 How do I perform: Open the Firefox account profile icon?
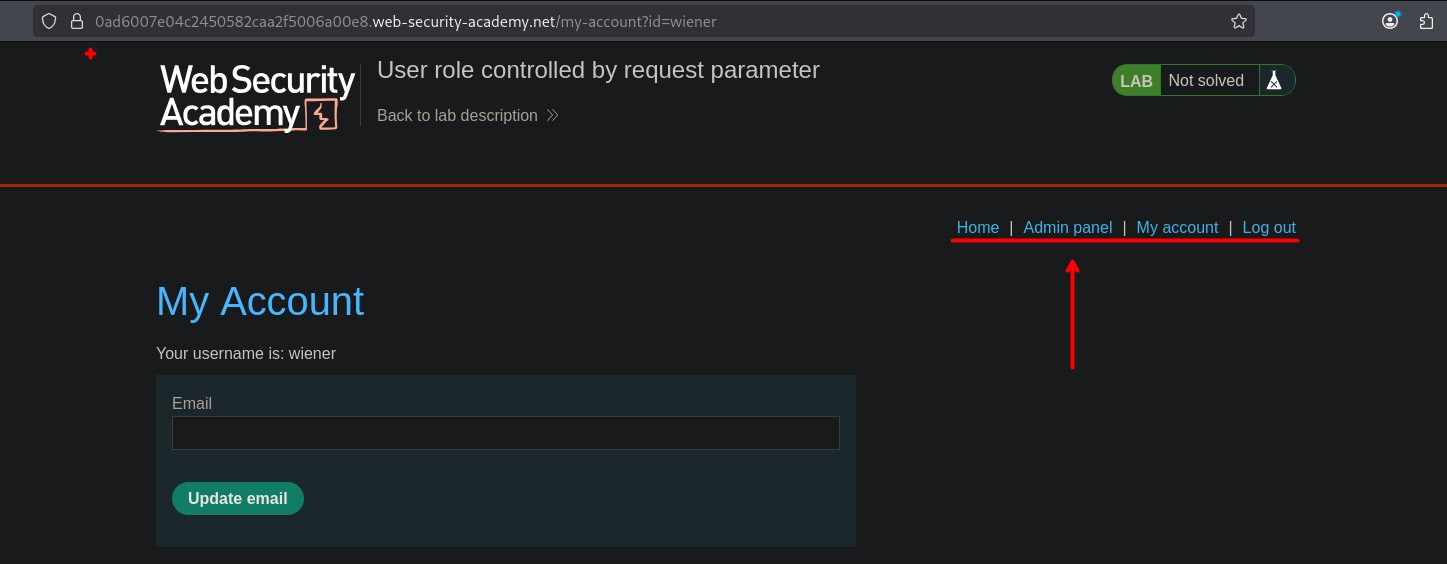coord(1390,21)
